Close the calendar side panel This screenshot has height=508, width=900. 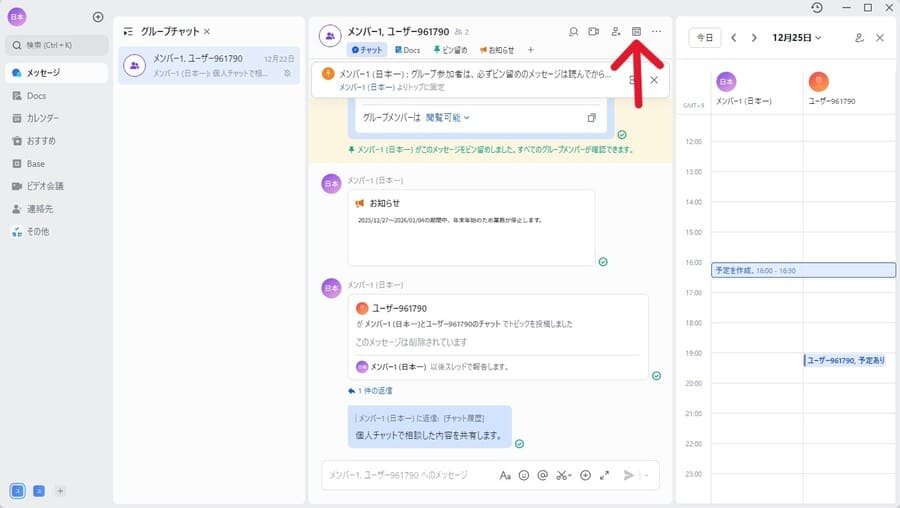pos(879,38)
